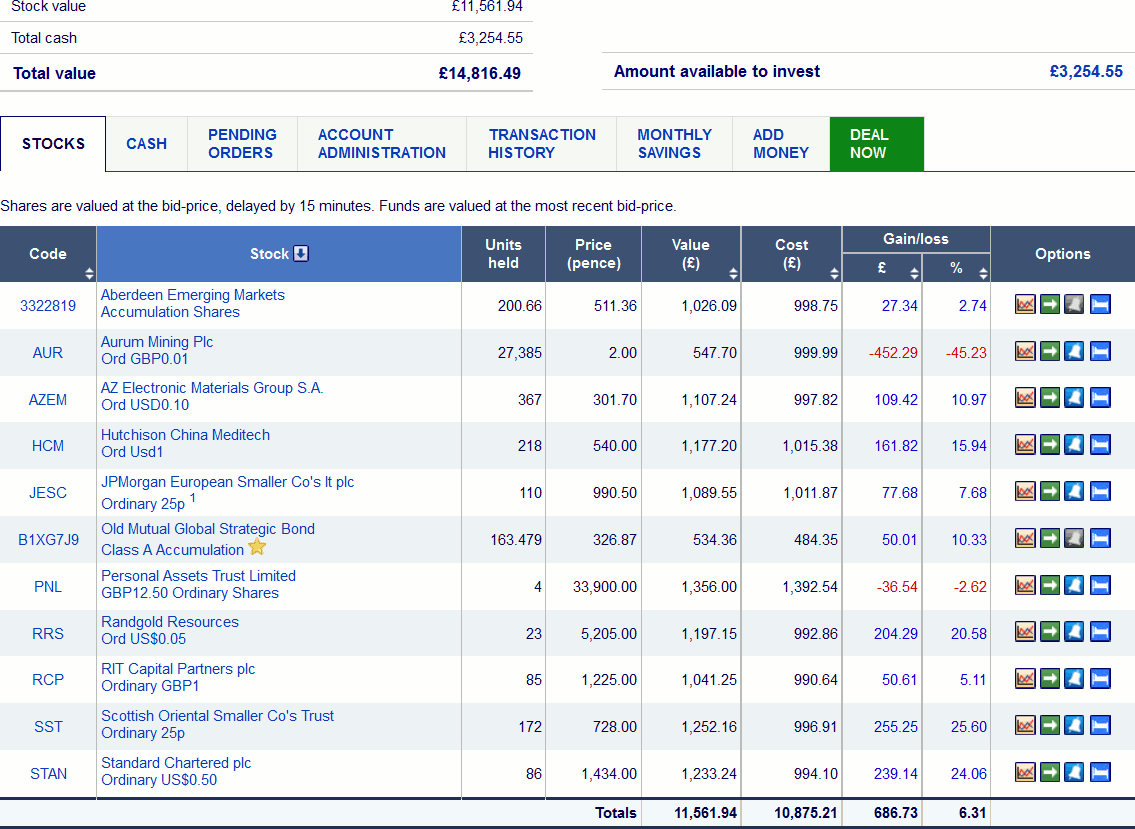Open the chart icon in the AUR row
The height and width of the screenshot is (829, 1135).
tap(1025, 352)
